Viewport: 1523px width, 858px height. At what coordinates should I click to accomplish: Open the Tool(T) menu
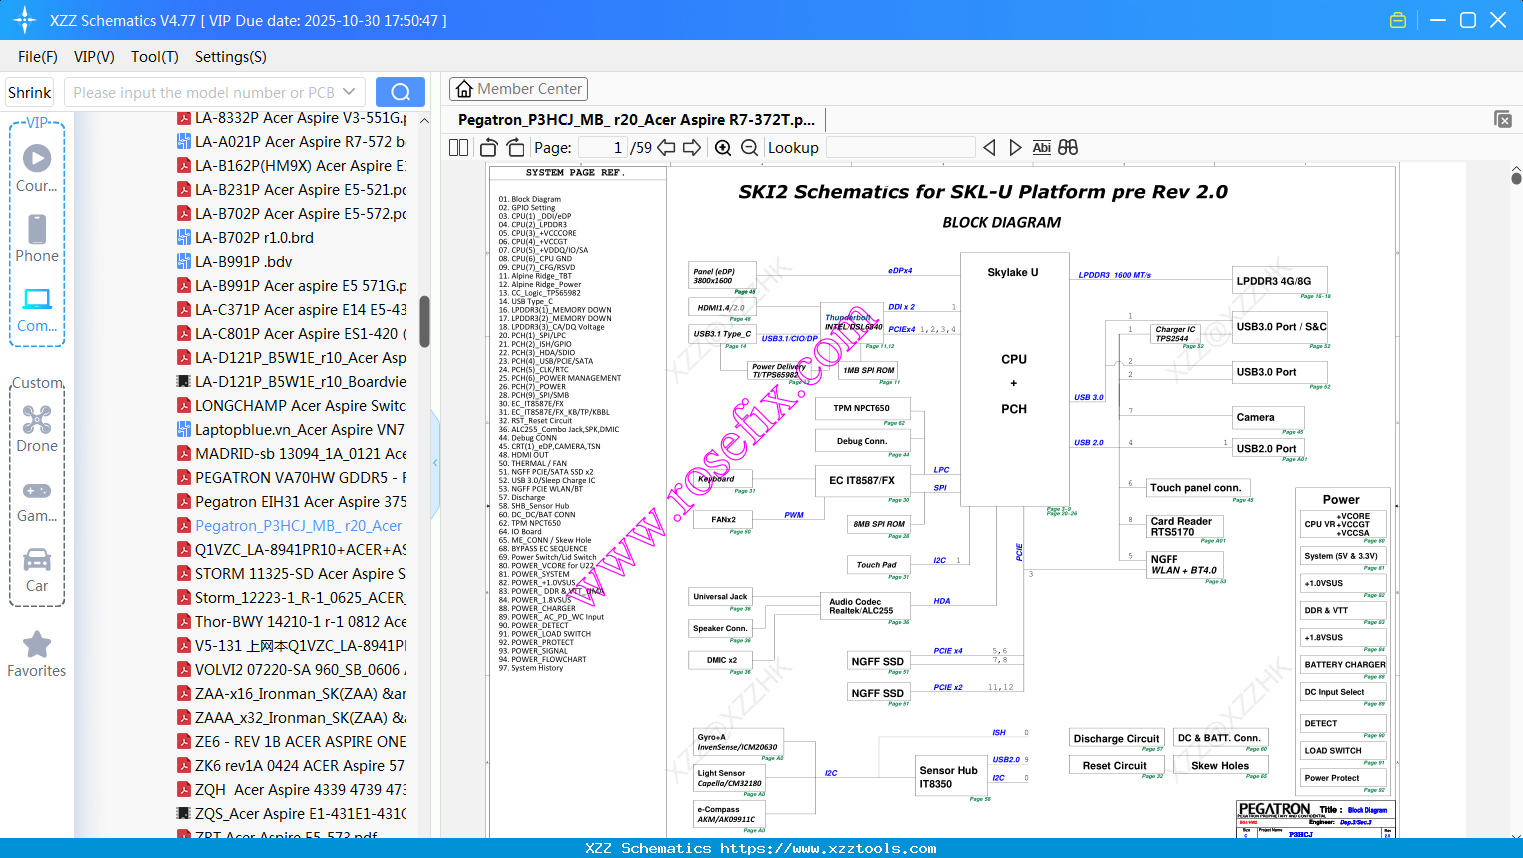pos(155,57)
